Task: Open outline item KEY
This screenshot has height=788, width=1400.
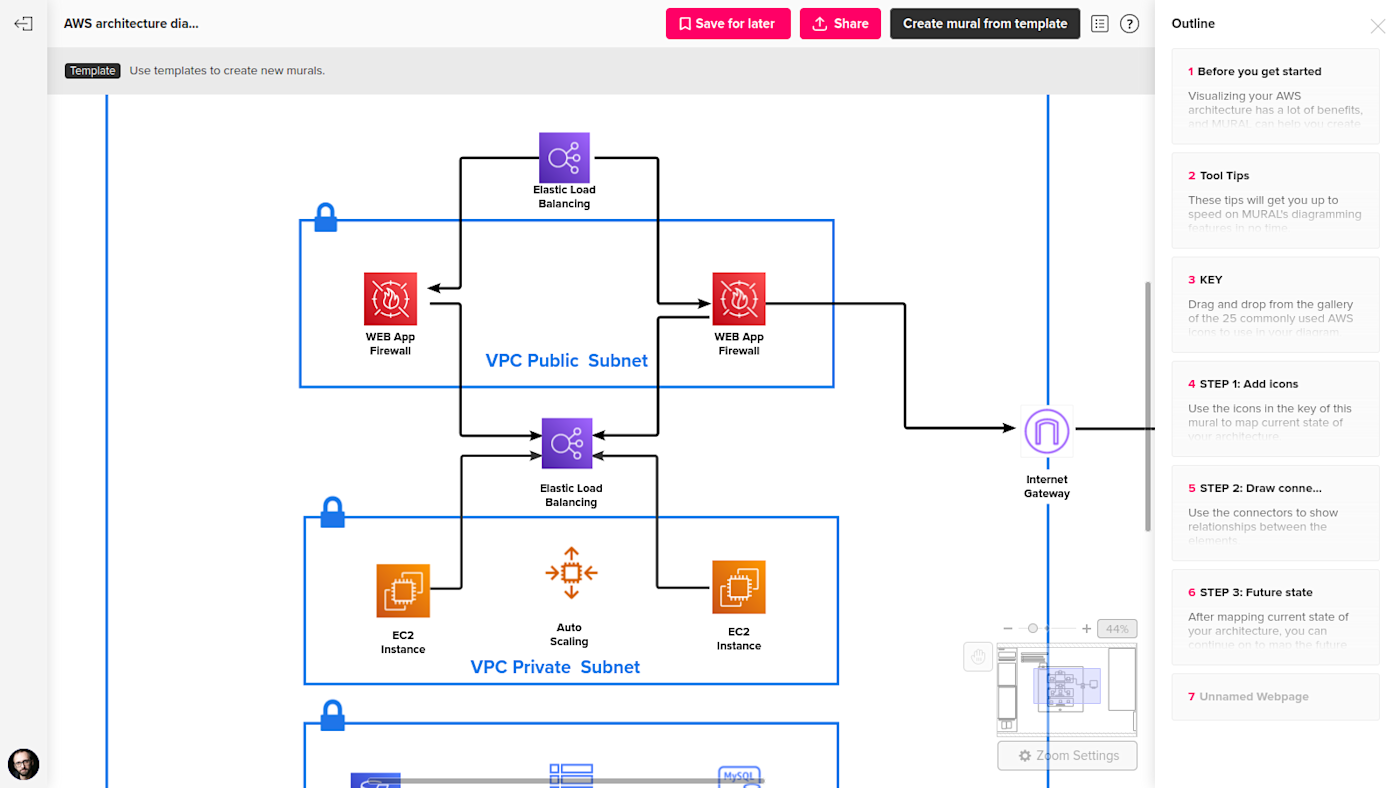Action: 1275,304
